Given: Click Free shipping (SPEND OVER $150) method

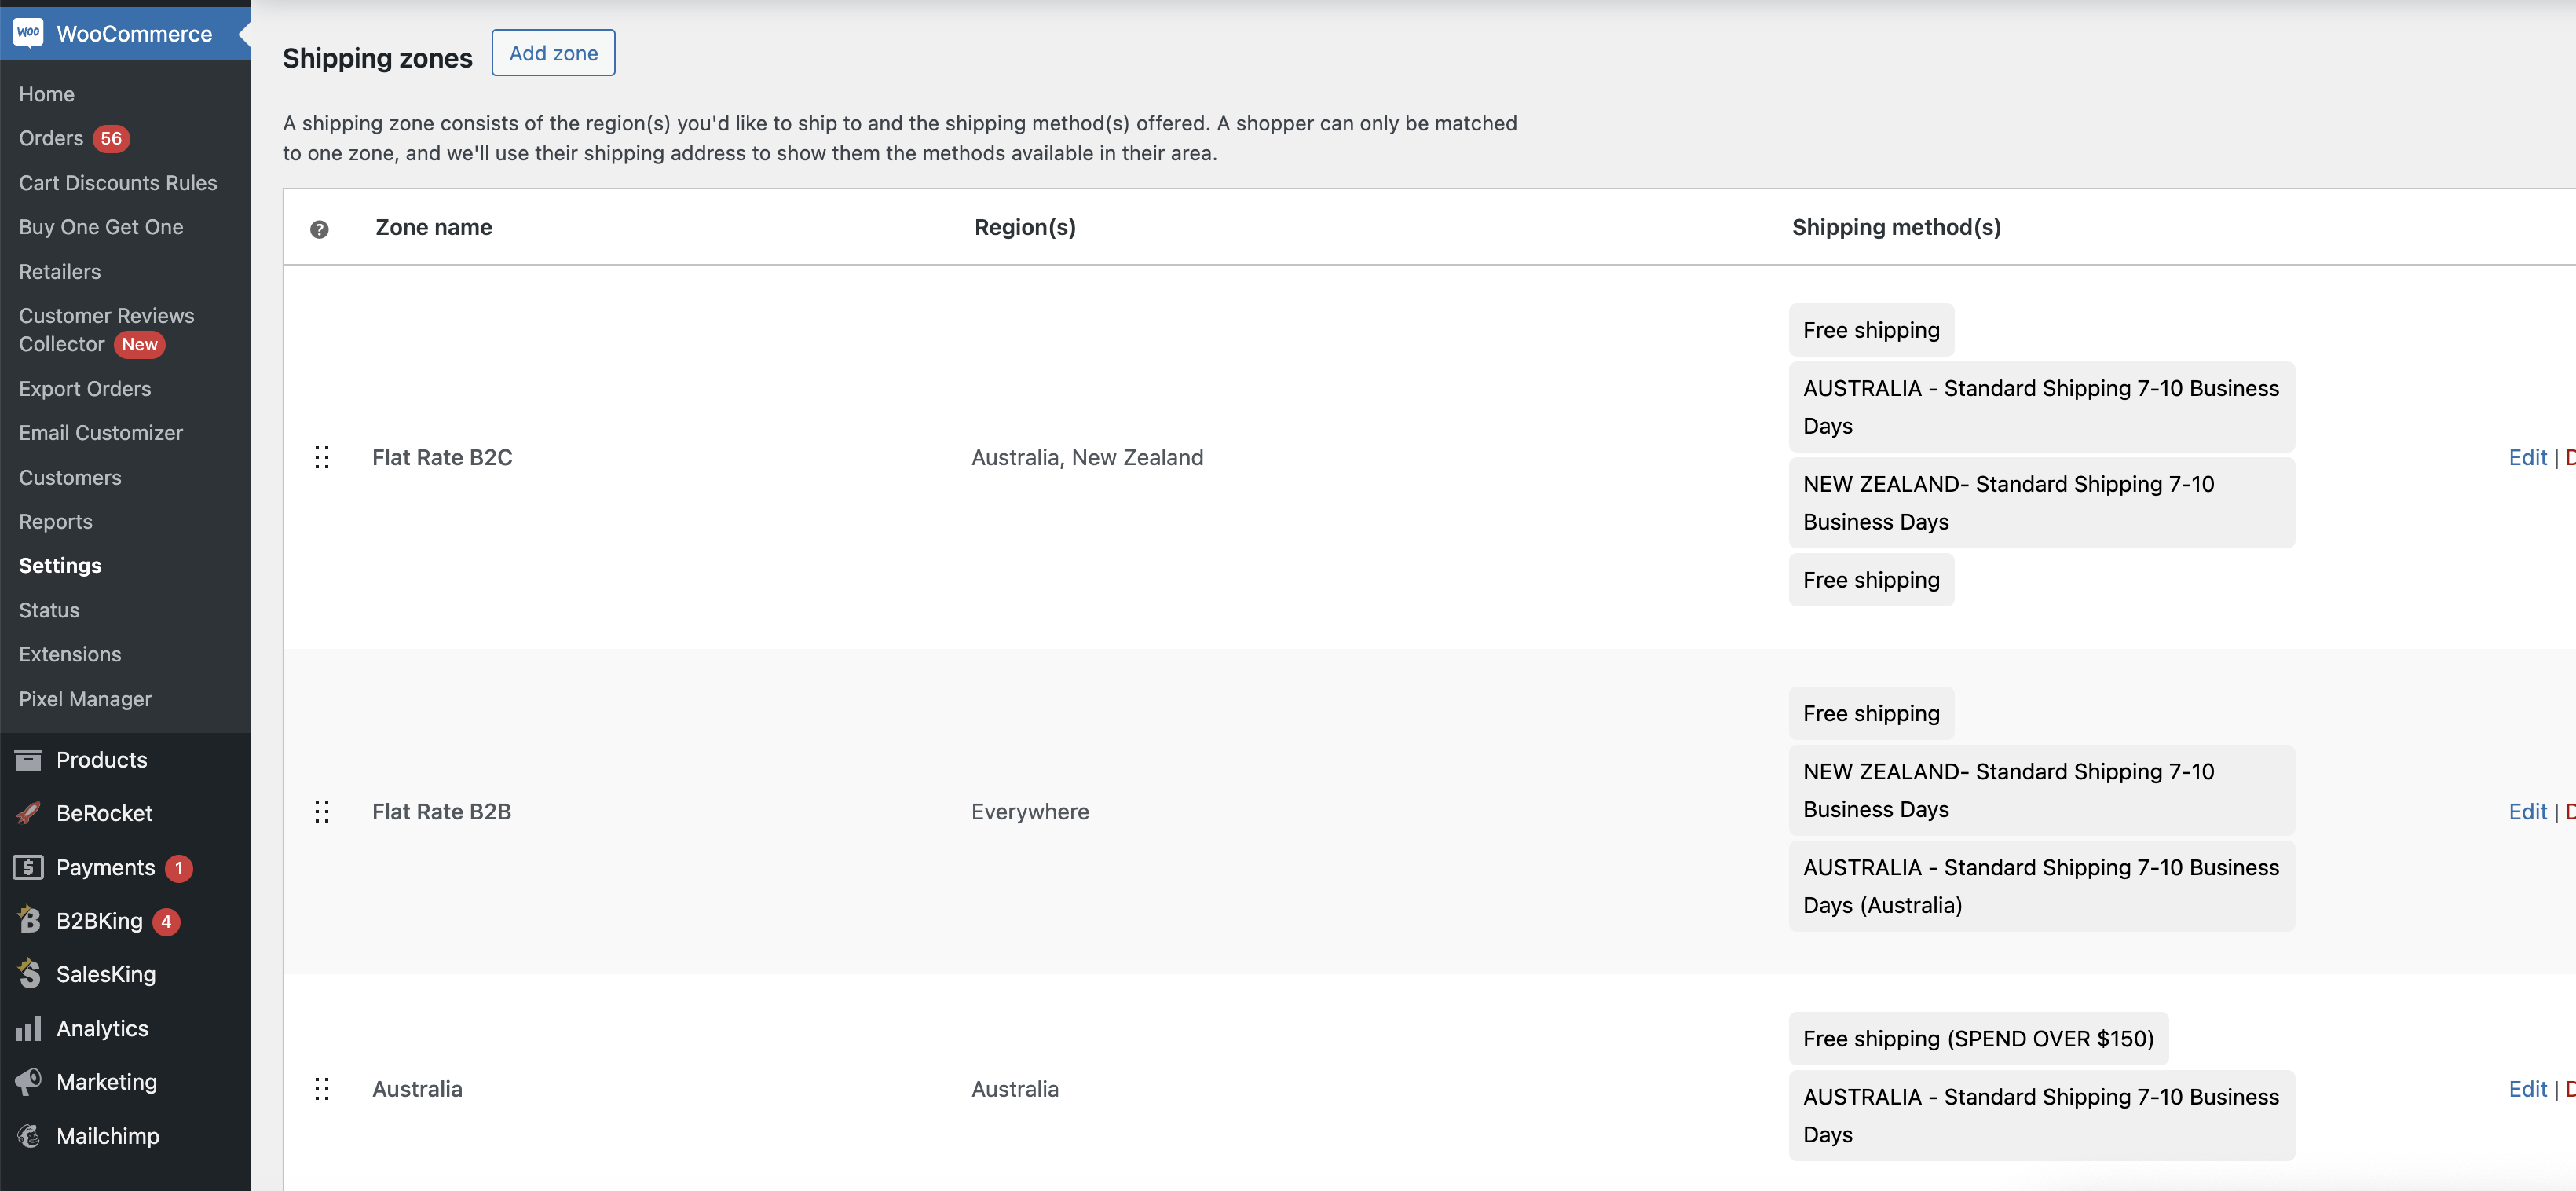Looking at the screenshot, I should tap(1978, 1038).
